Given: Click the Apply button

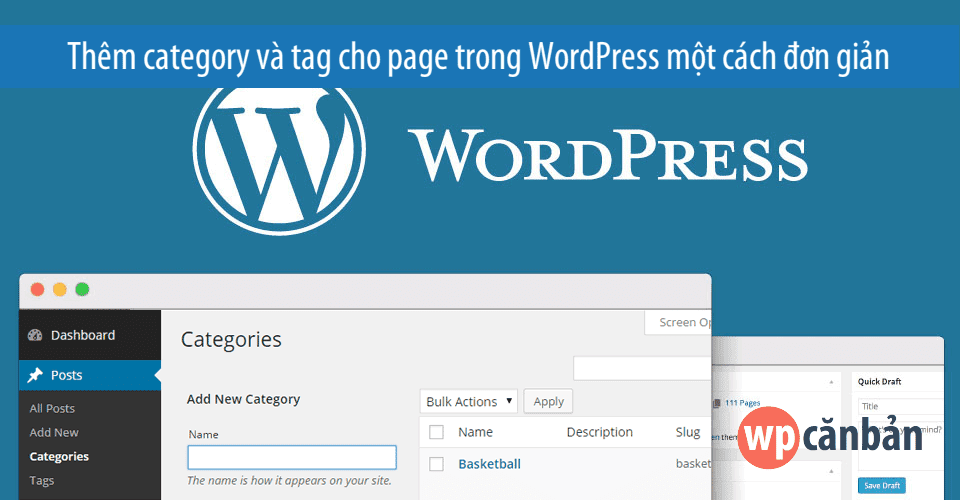Looking at the screenshot, I should pos(548,401).
